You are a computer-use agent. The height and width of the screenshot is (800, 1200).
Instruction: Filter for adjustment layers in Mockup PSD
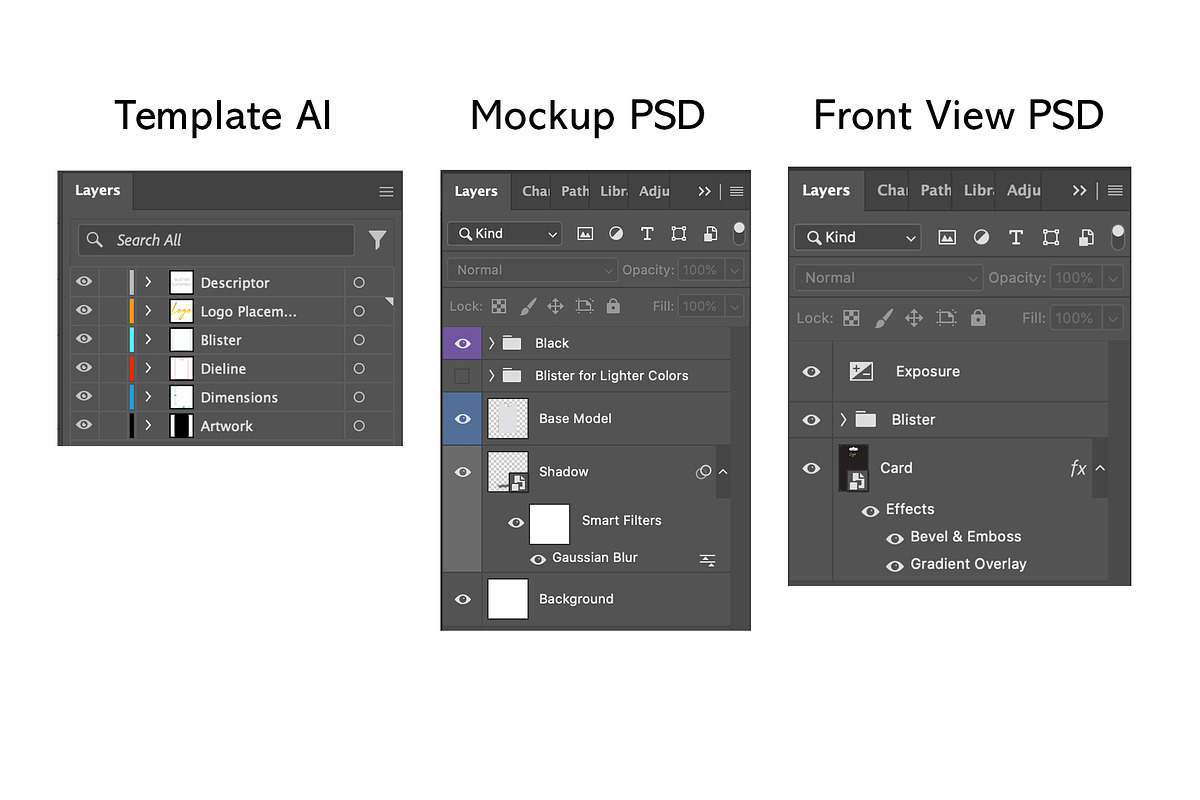click(616, 234)
